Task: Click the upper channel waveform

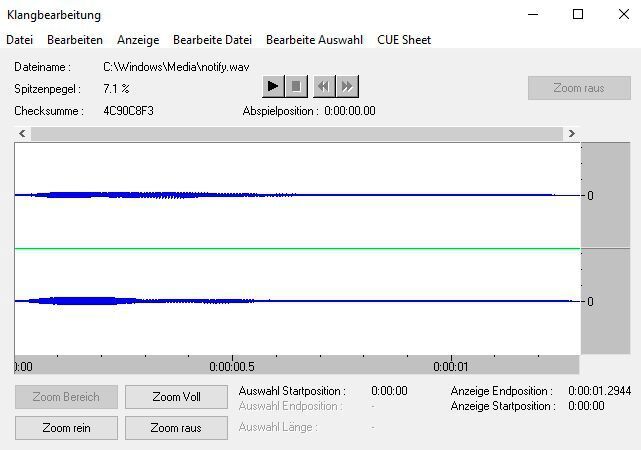Action: (298, 195)
